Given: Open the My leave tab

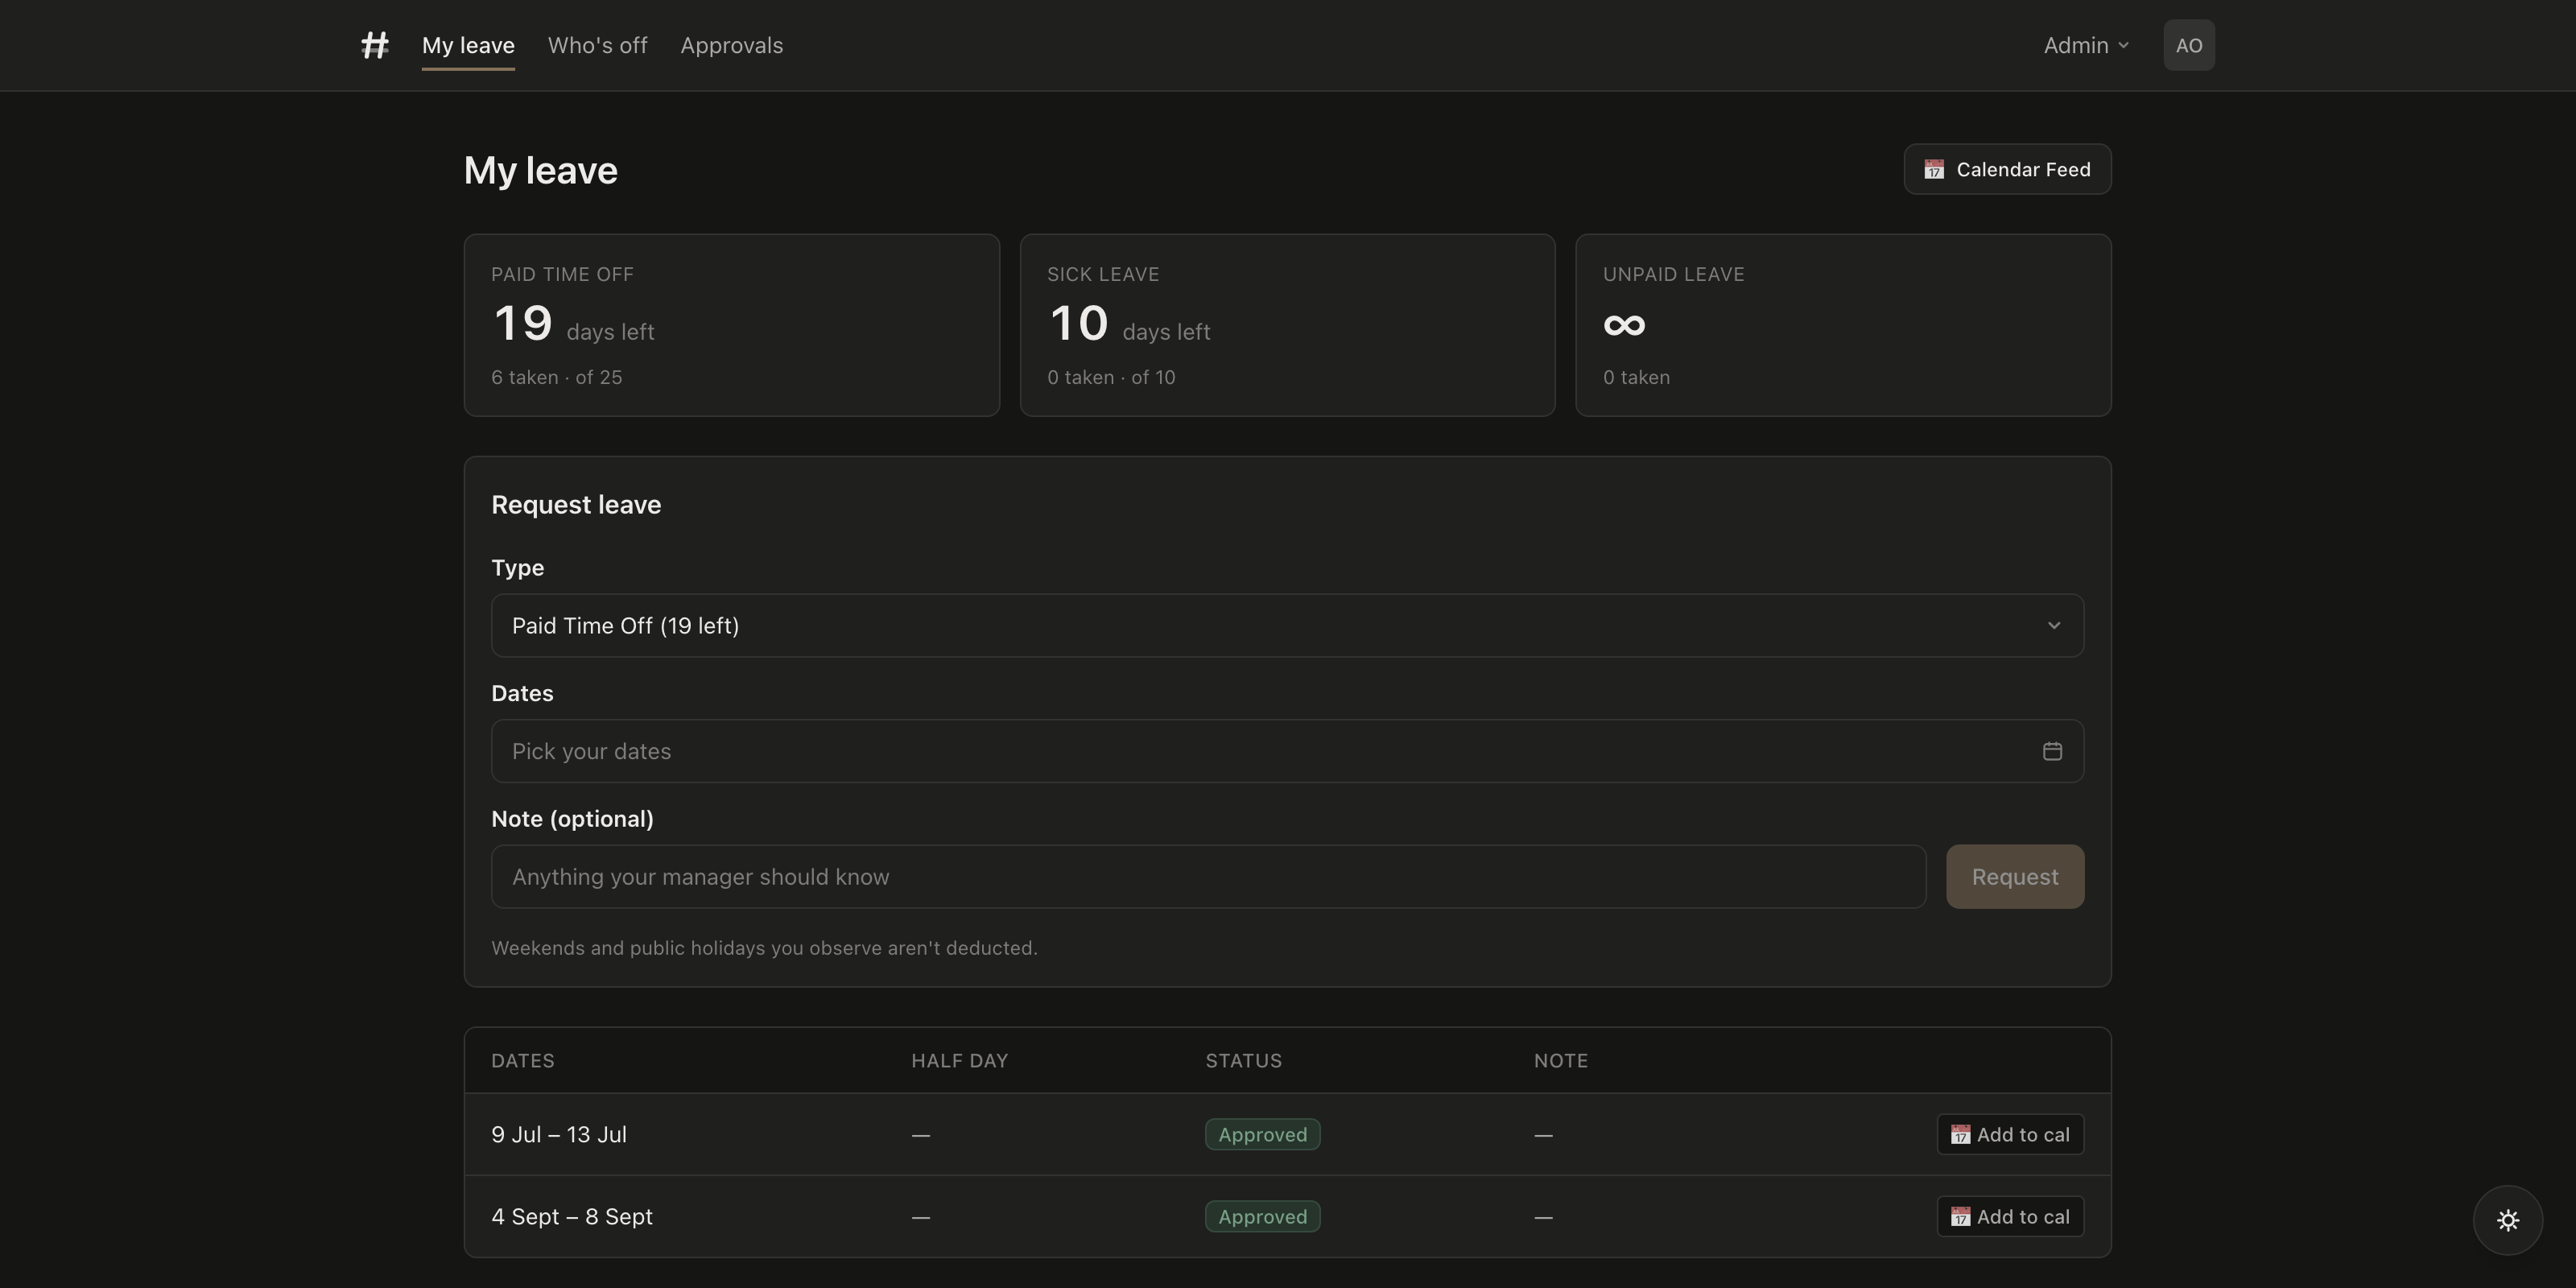Looking at the screenshot, I should 468,45.
